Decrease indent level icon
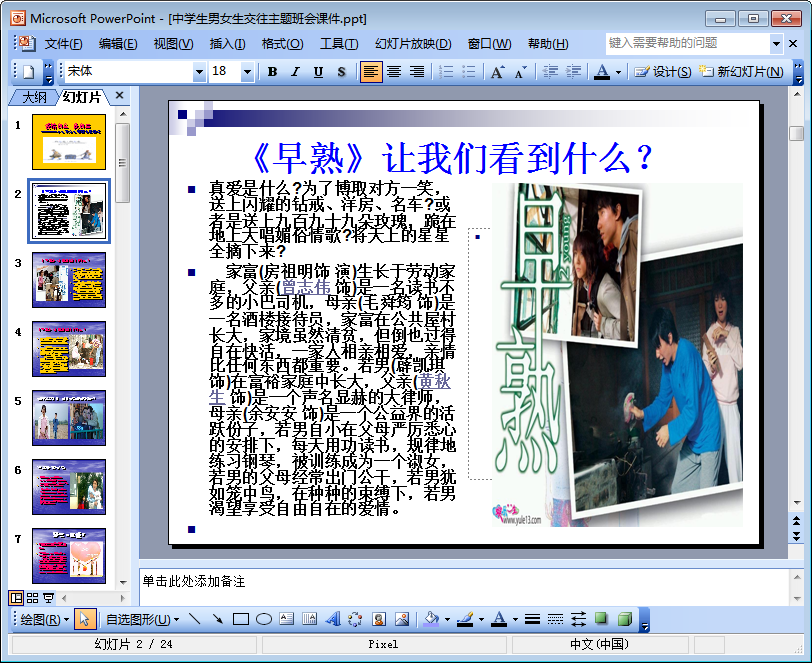Image resolution: width=812 pixels, height=663 pixels. (550, 72)
